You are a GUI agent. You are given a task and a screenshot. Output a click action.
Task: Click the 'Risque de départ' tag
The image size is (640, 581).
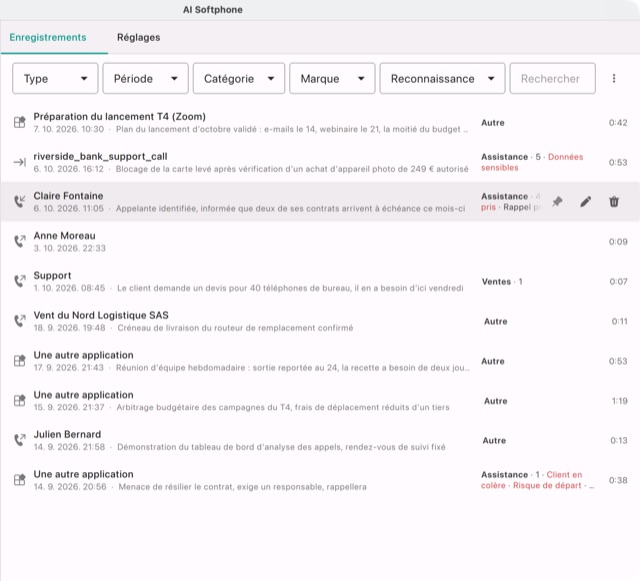pyautogui.click(x=547, y=485)
